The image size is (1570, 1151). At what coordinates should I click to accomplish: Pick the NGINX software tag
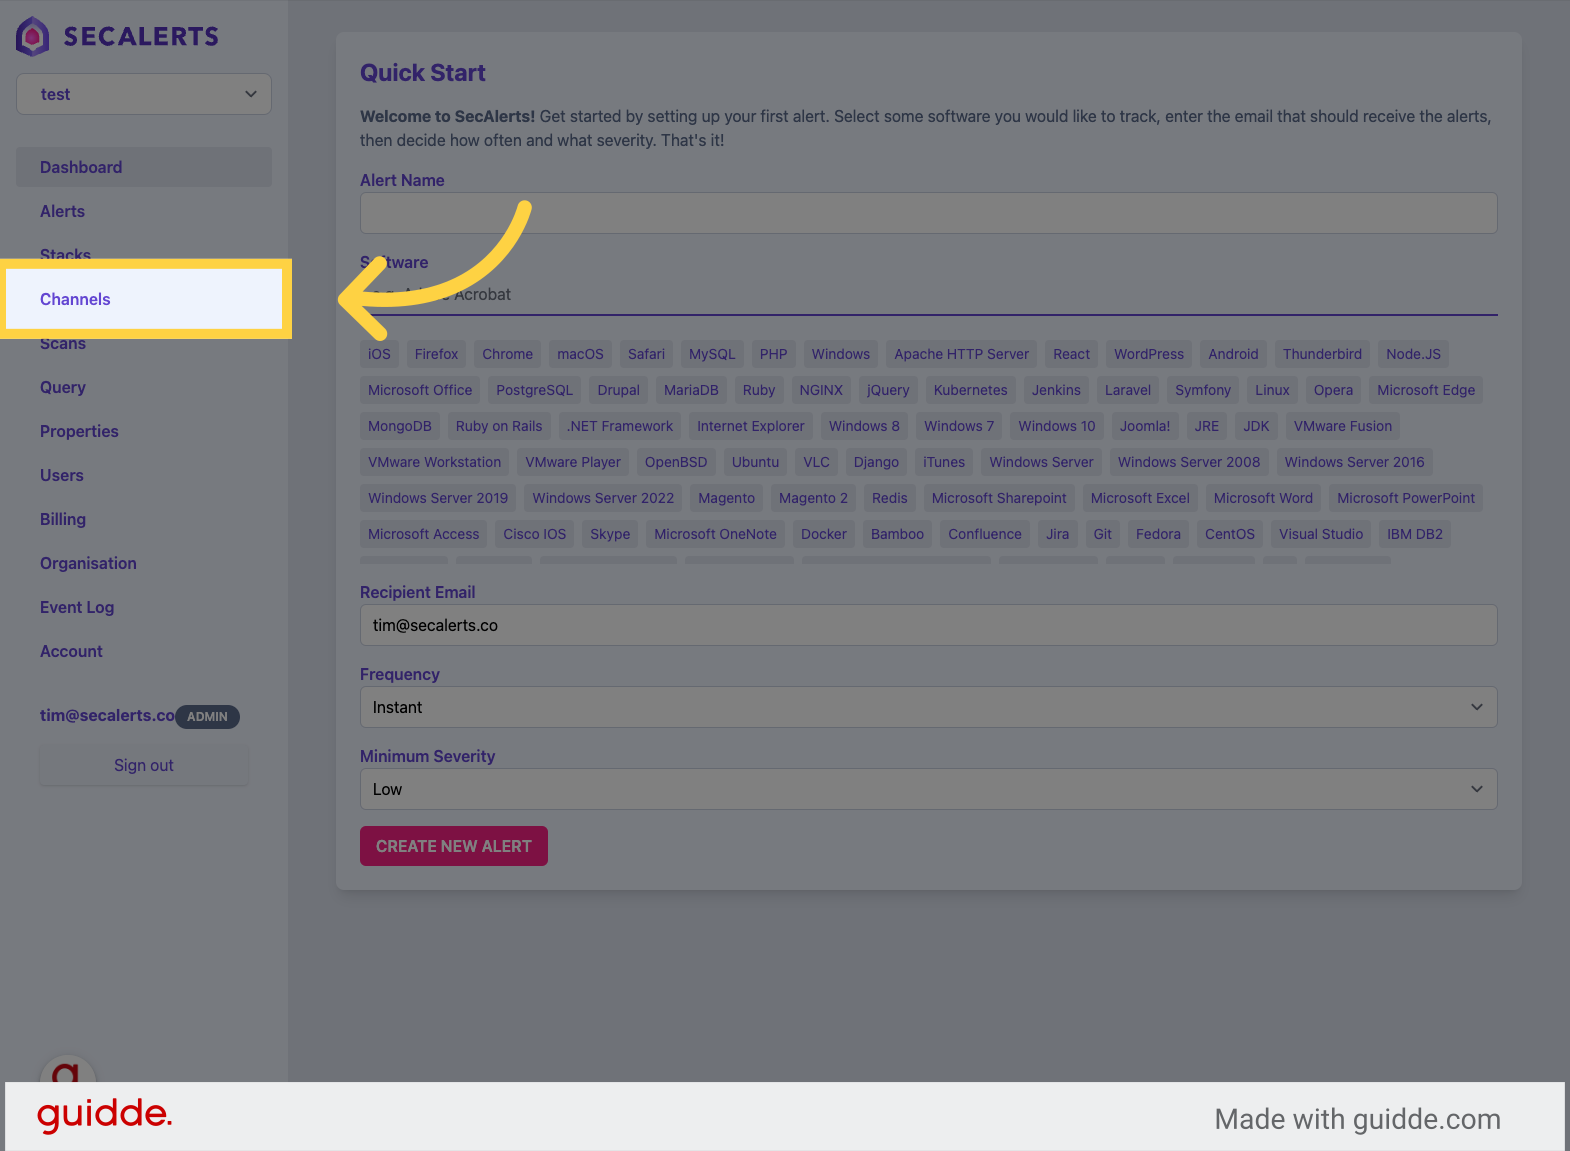pos(821,390)
